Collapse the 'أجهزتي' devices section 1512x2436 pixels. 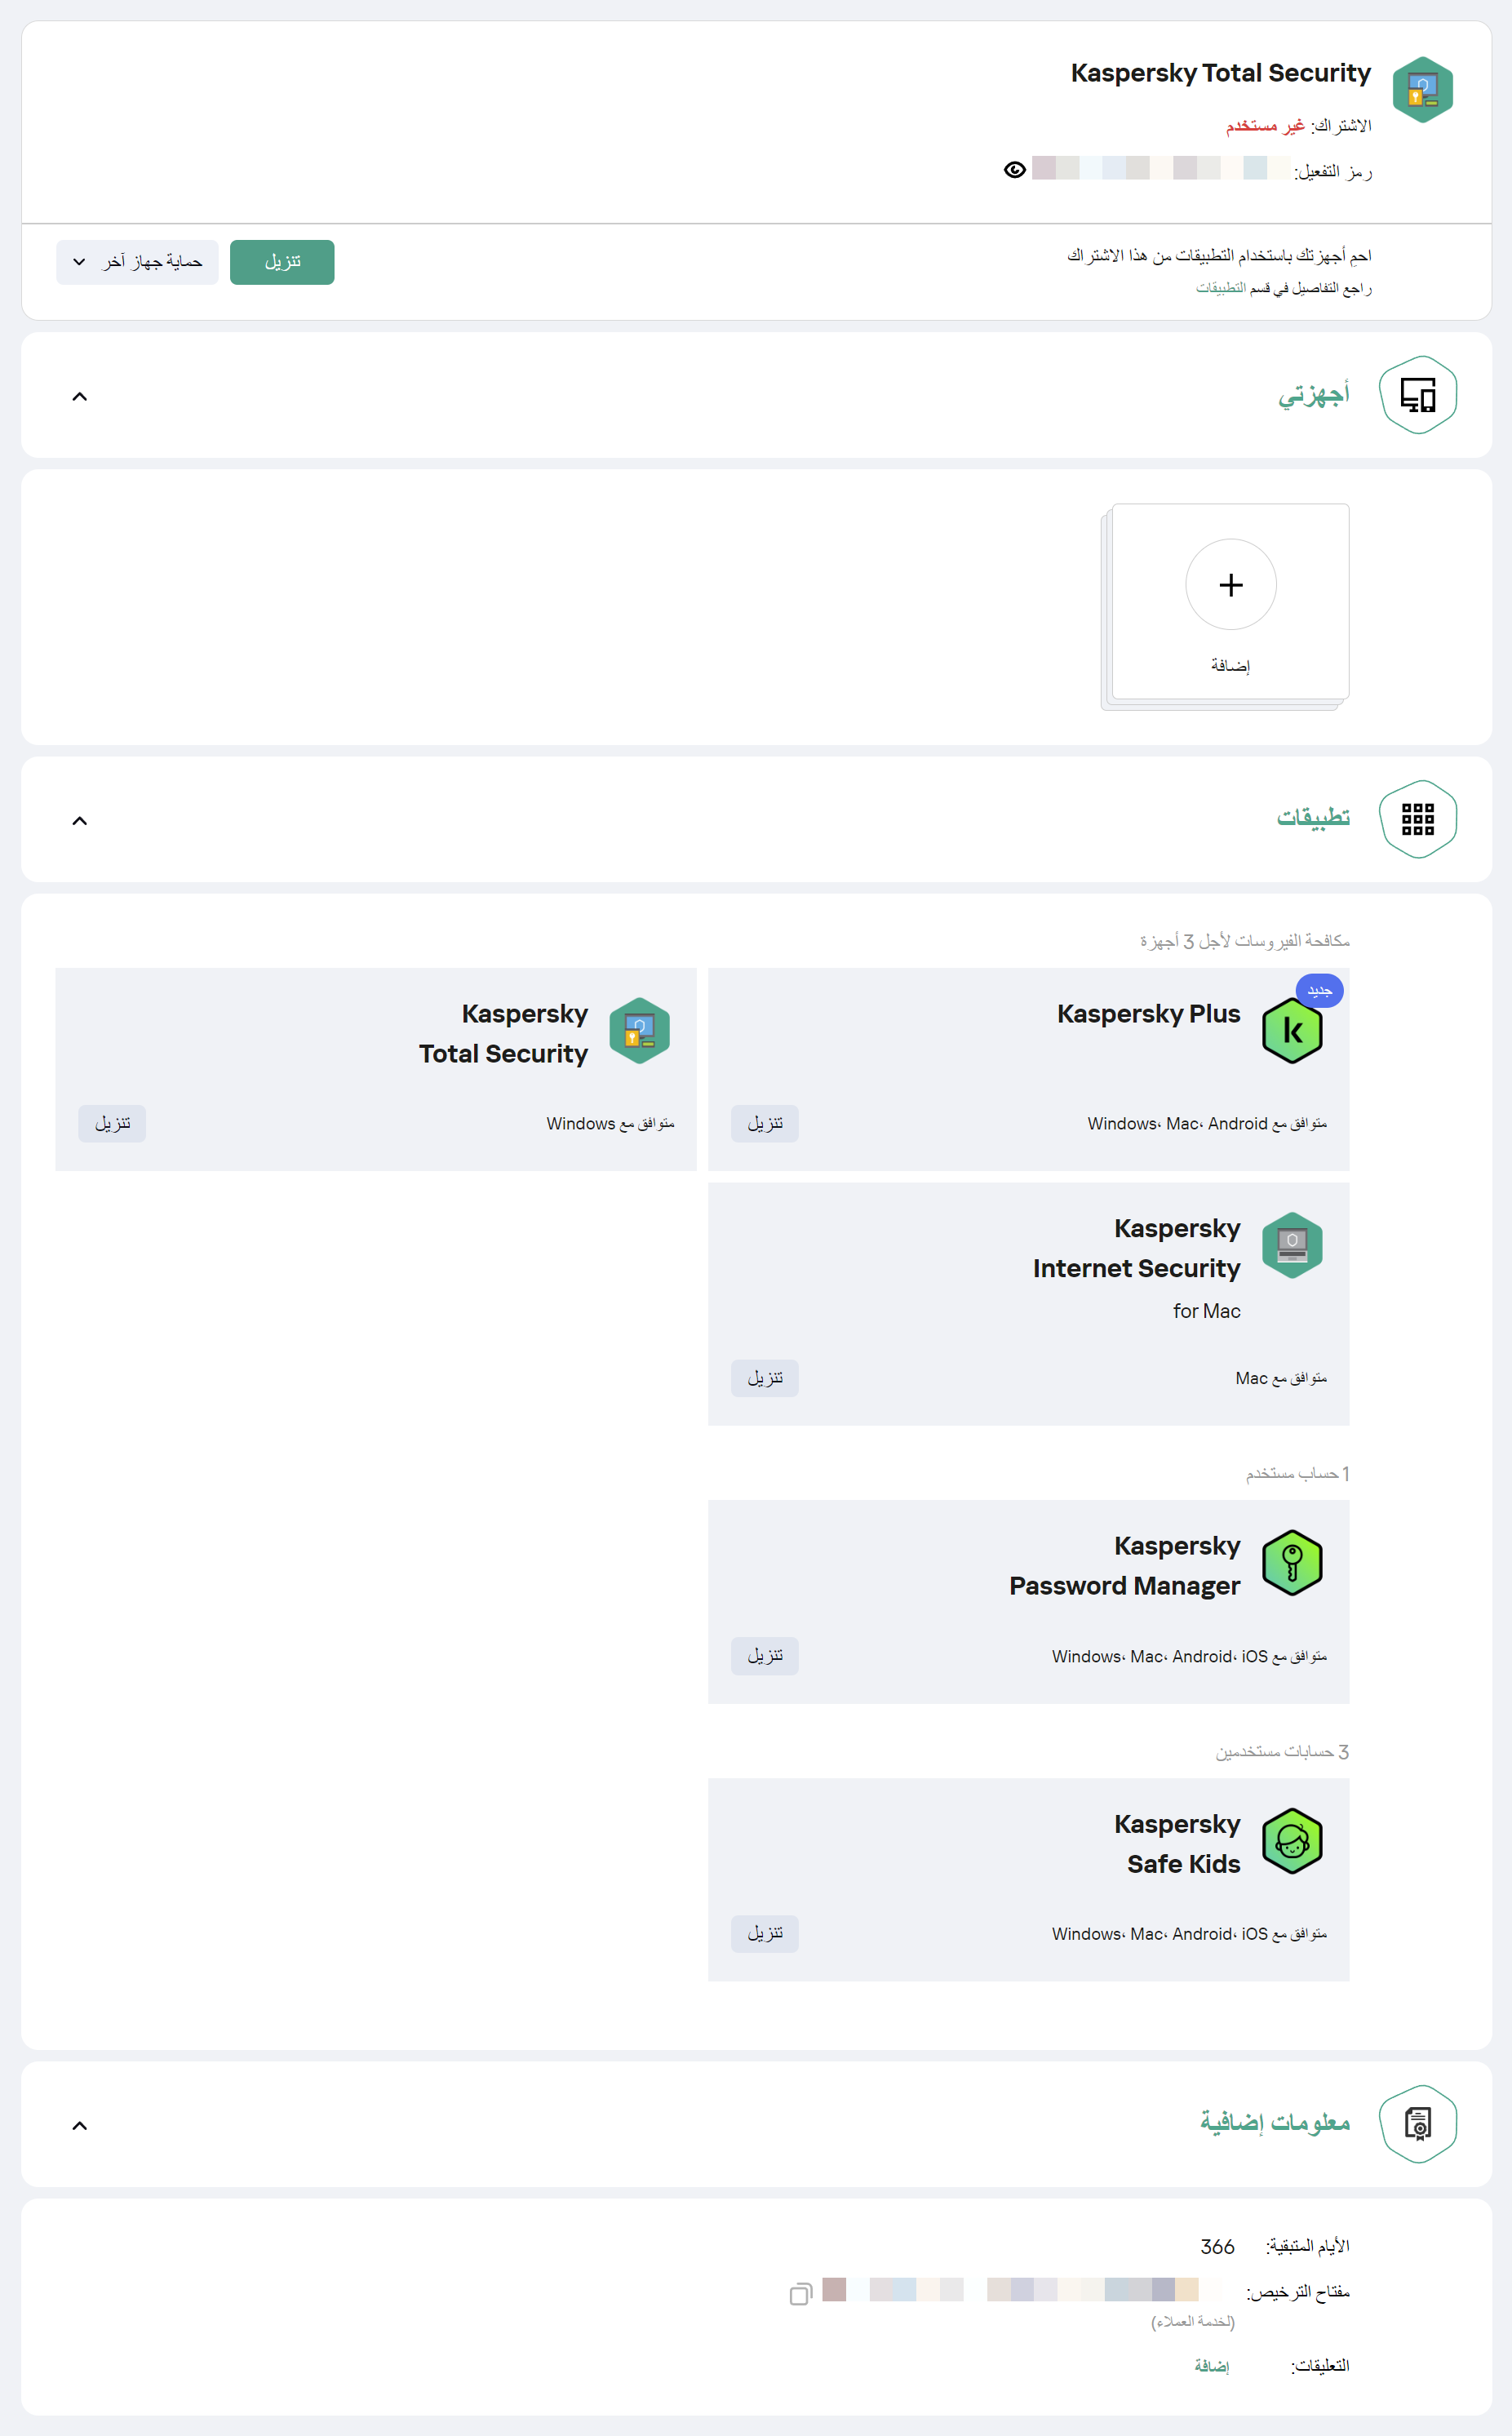coord(80,397)
